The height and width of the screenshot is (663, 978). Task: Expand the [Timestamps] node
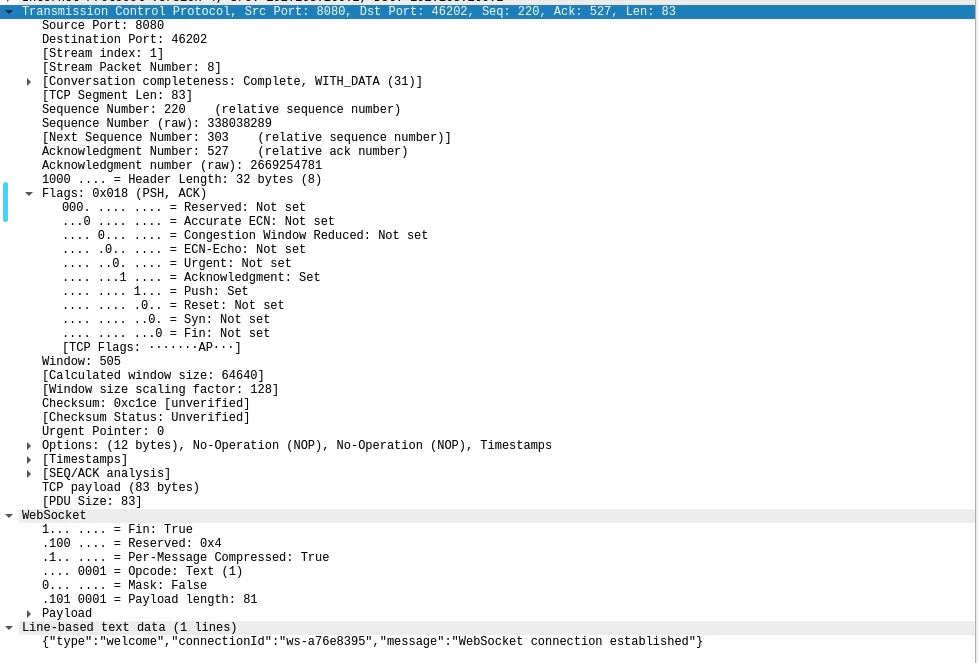[x=29, y=460]
